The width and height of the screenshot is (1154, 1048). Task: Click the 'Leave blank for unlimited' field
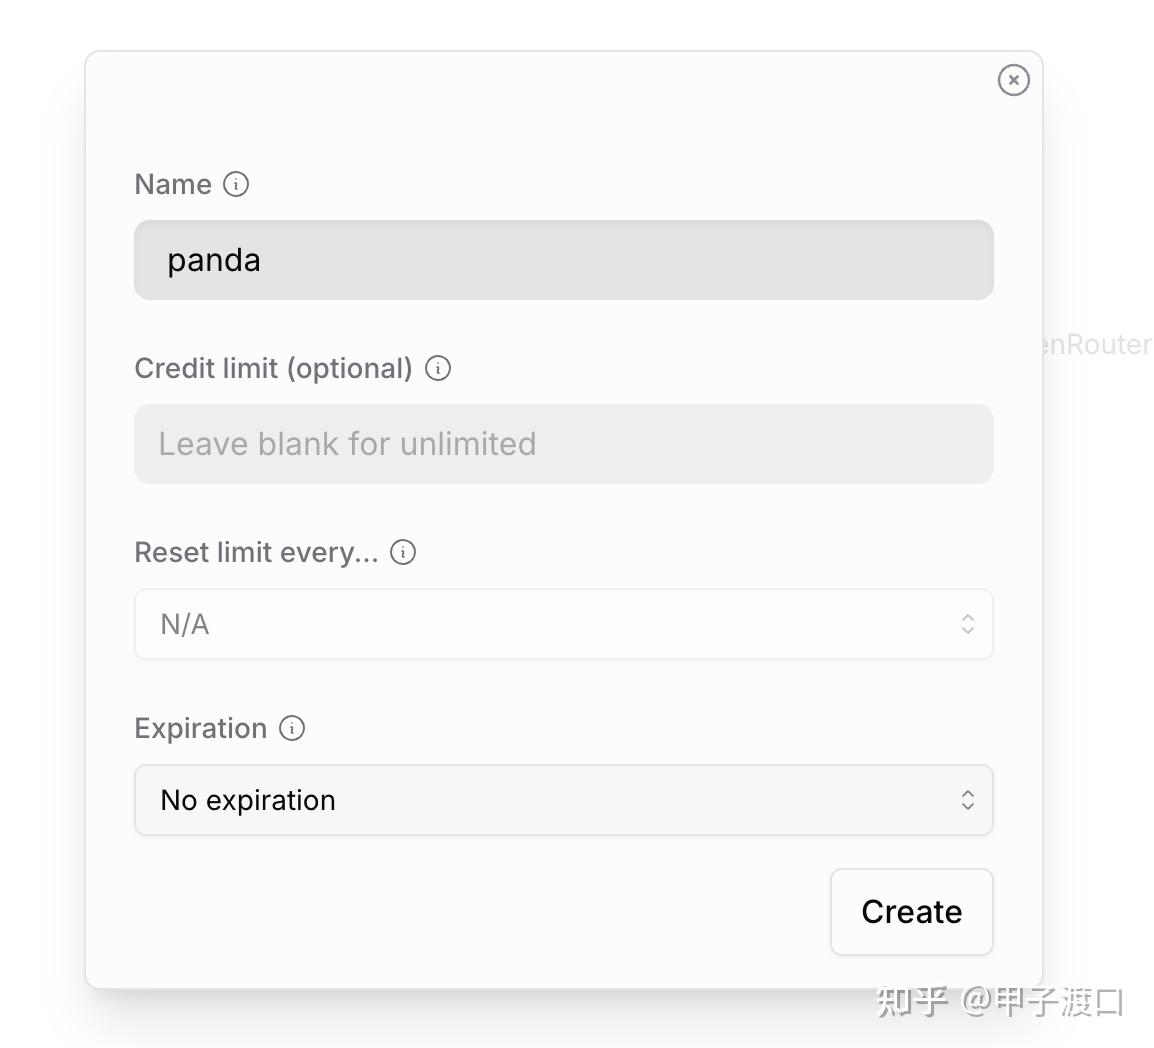563,444
